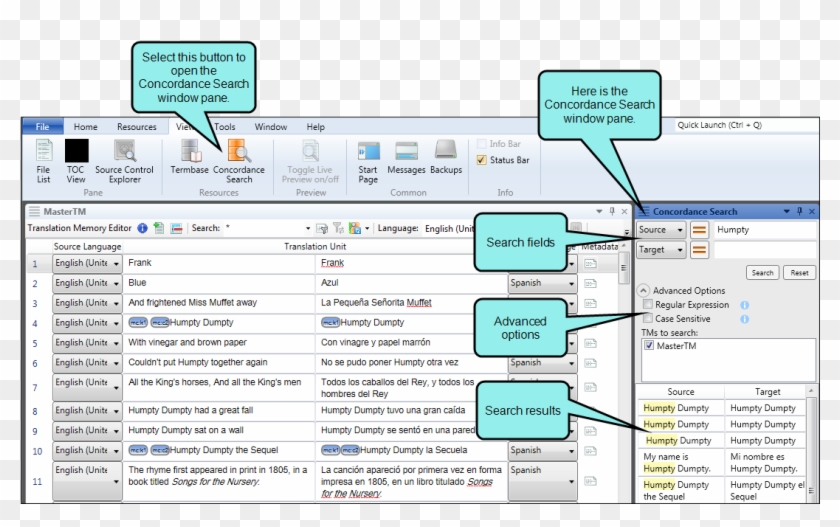The height and width of the screenshot is (527, 840).
Task: Select result 'My name is Humpty Dumpty.'
Action: coord(680,463)
